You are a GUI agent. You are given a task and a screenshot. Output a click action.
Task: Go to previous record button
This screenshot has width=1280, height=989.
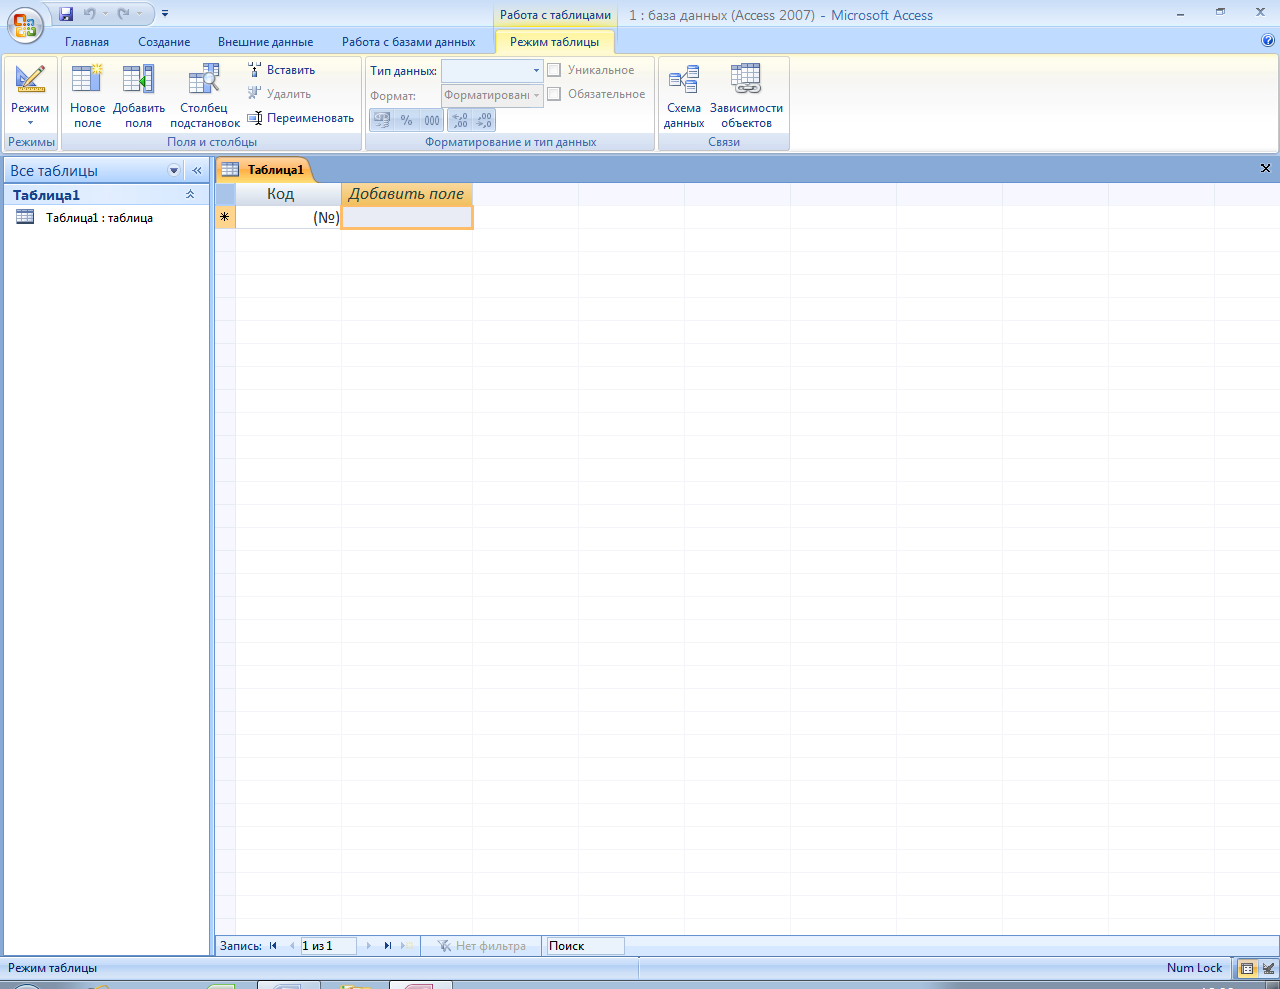click(292, 946)
